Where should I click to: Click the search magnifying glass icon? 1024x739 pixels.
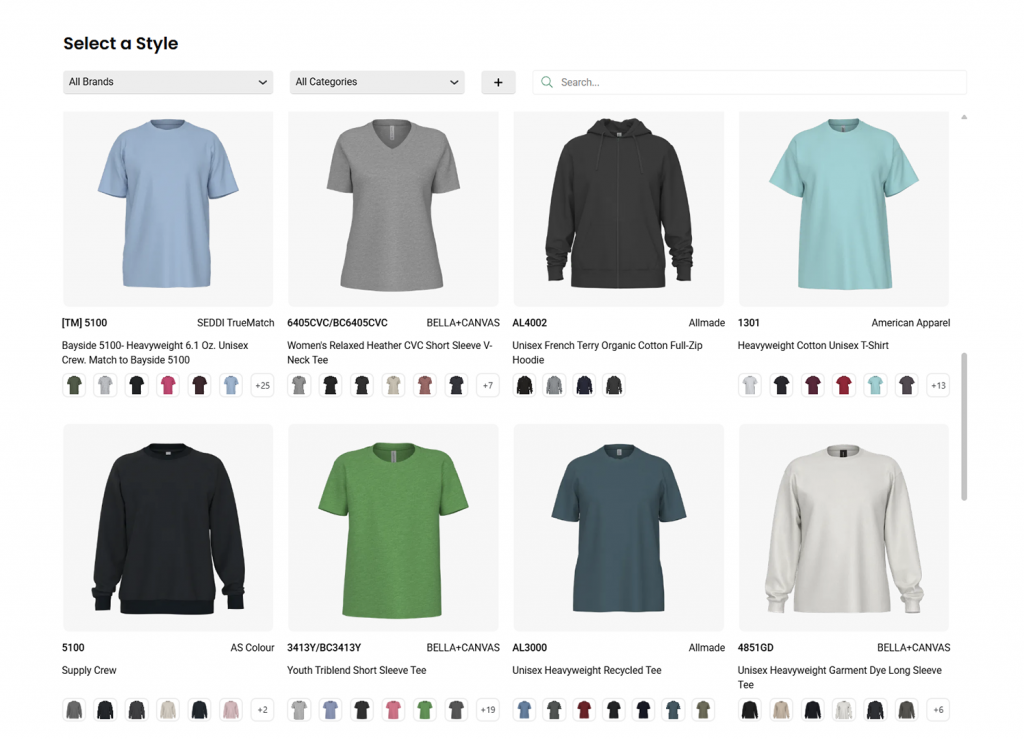click(x=546, y=82)
